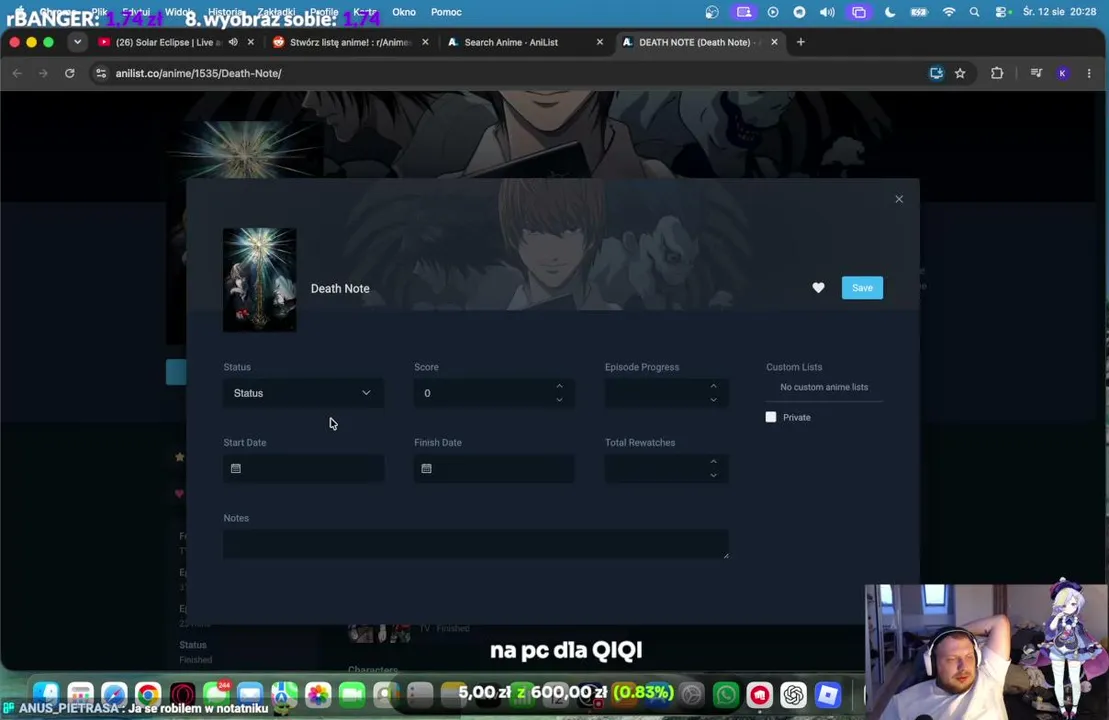This screenshot has height=720, width=1109.
Task: Close the Reddit anime list tab
Action: click(425, 42)
